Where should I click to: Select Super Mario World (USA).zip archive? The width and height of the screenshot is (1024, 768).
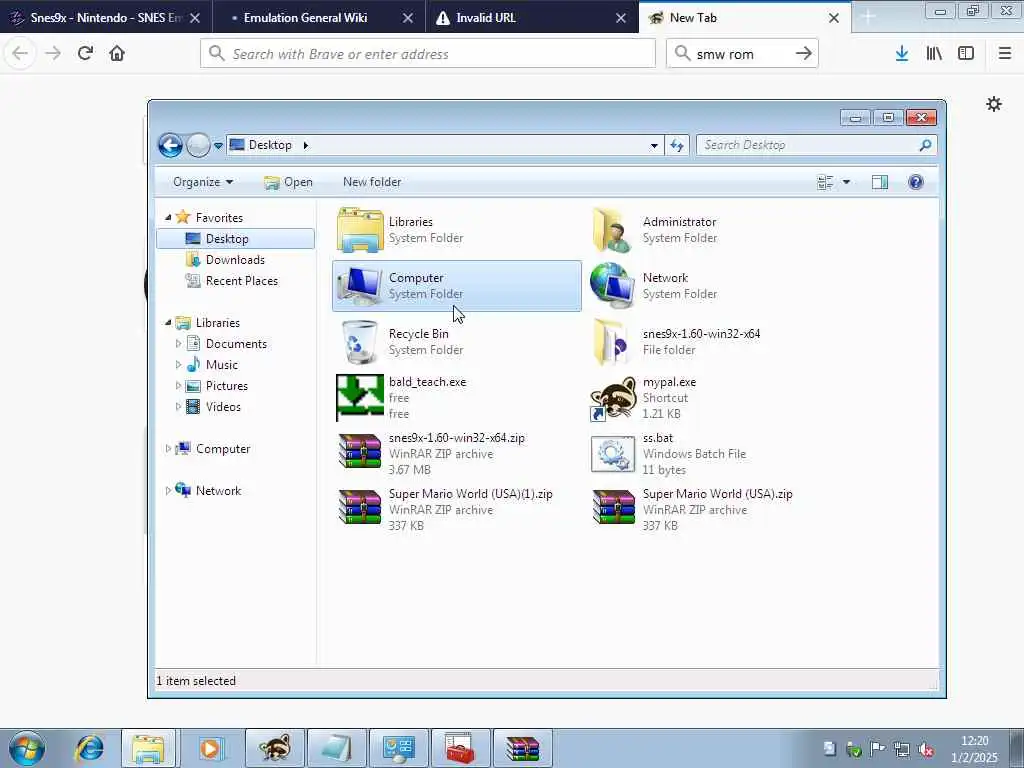point(692,509)
